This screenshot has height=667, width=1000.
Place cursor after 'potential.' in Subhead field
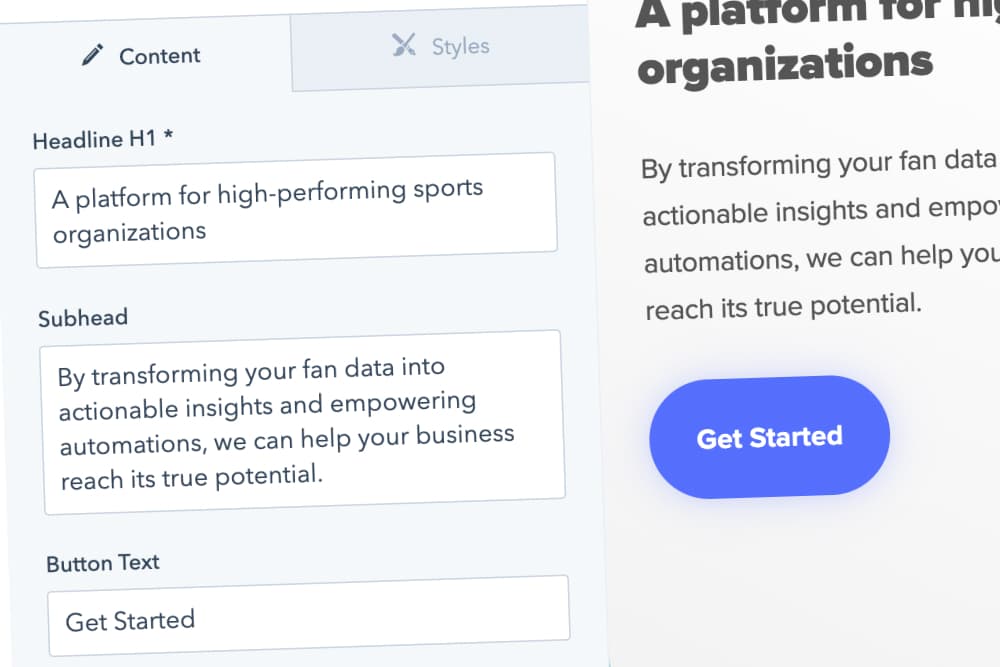323,475
